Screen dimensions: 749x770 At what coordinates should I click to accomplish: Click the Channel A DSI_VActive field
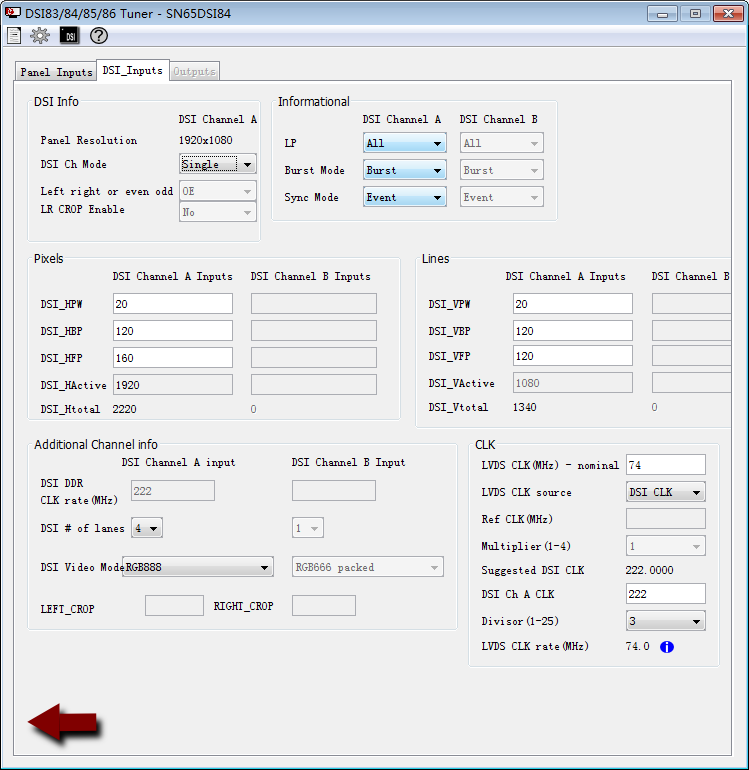(573, 383)
